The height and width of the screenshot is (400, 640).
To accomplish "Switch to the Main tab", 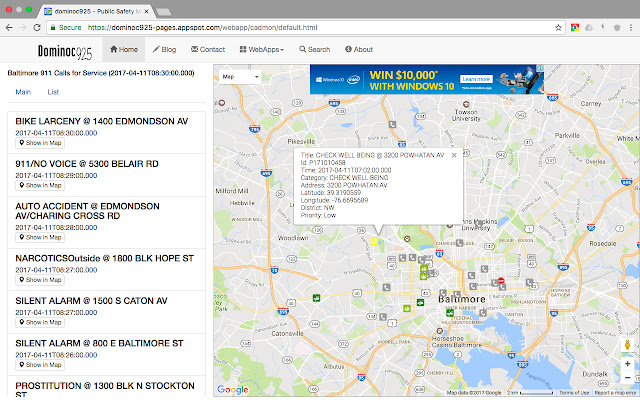I will [x=23, y=92].
